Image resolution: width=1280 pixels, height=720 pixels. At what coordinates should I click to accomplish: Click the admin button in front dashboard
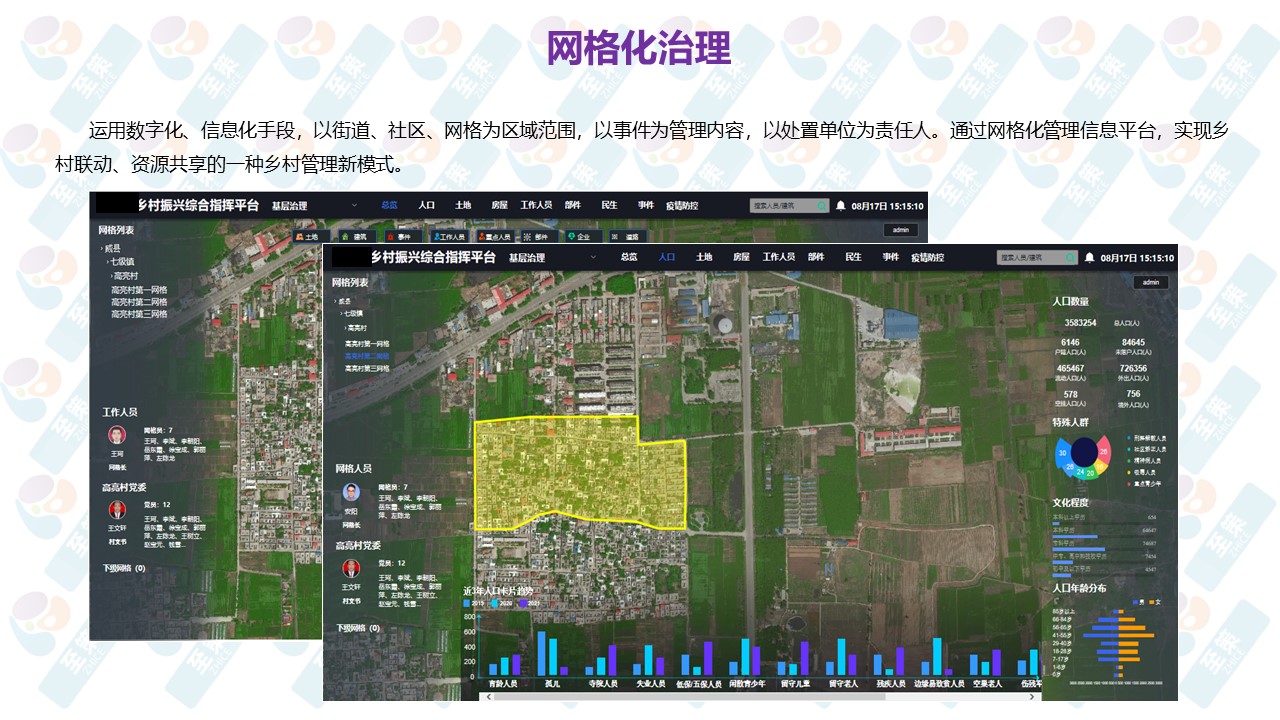[x=1151, y=283]
